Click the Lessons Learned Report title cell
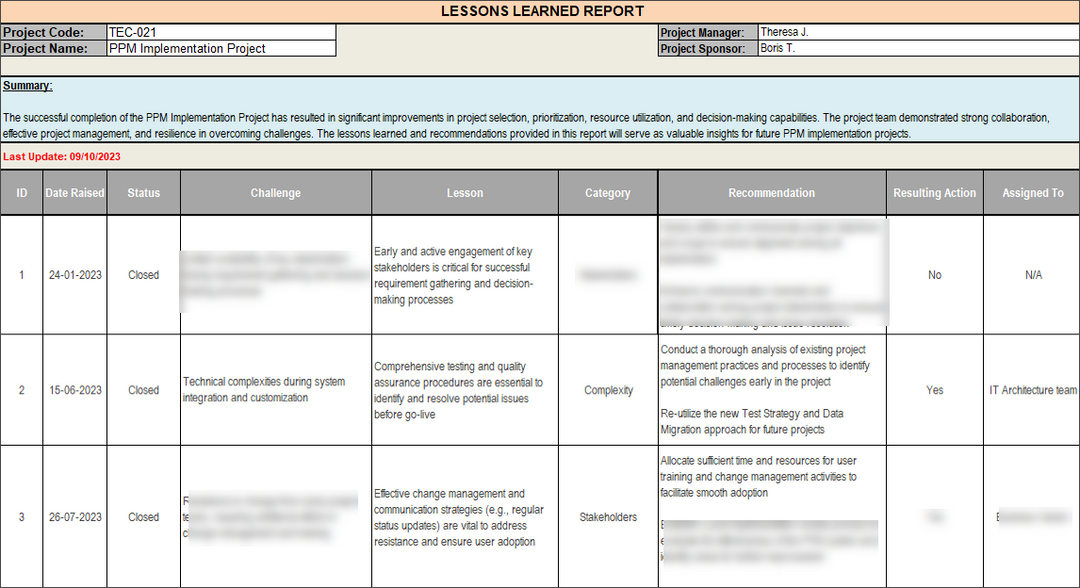The width and height of the screenshot is (1080, 588). point(542,11)
